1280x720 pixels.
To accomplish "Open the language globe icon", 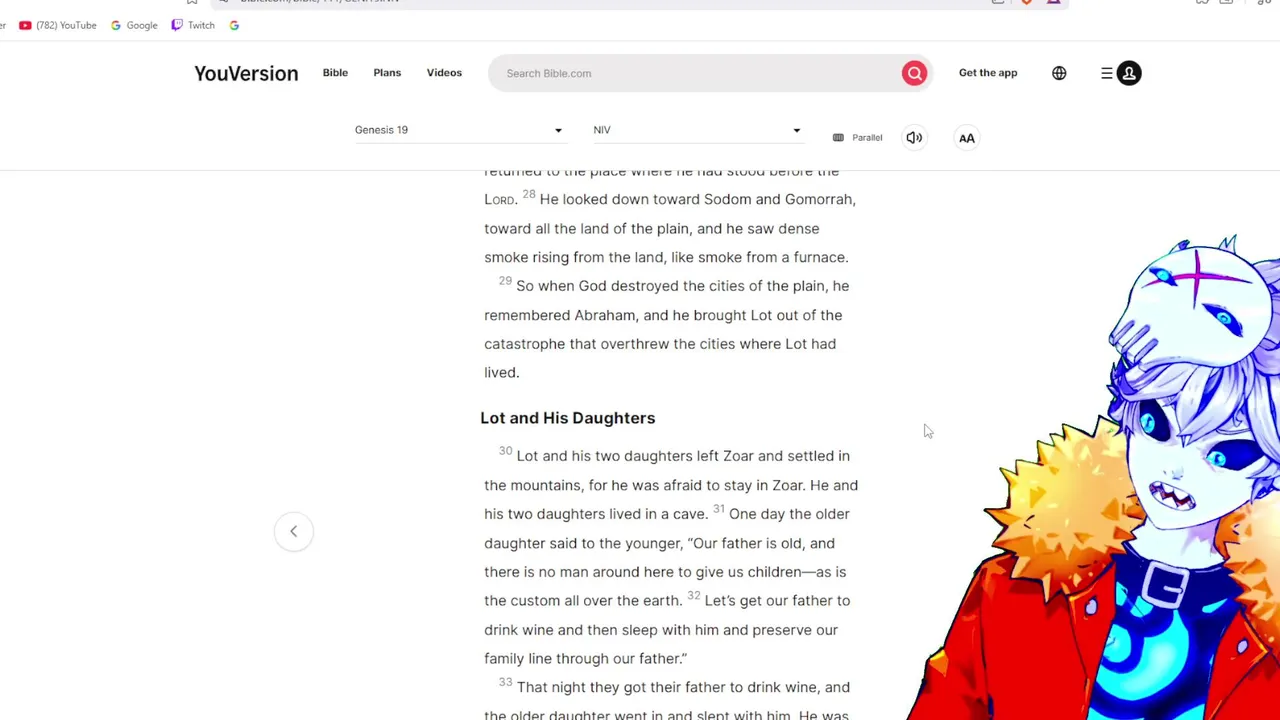I will click(1059, 73).
